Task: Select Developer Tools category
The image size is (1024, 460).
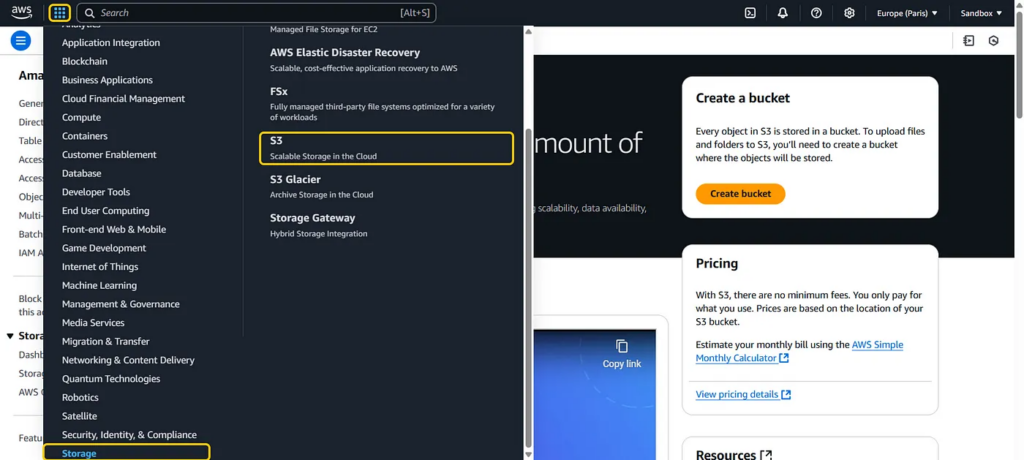Action: pos(96,192)
